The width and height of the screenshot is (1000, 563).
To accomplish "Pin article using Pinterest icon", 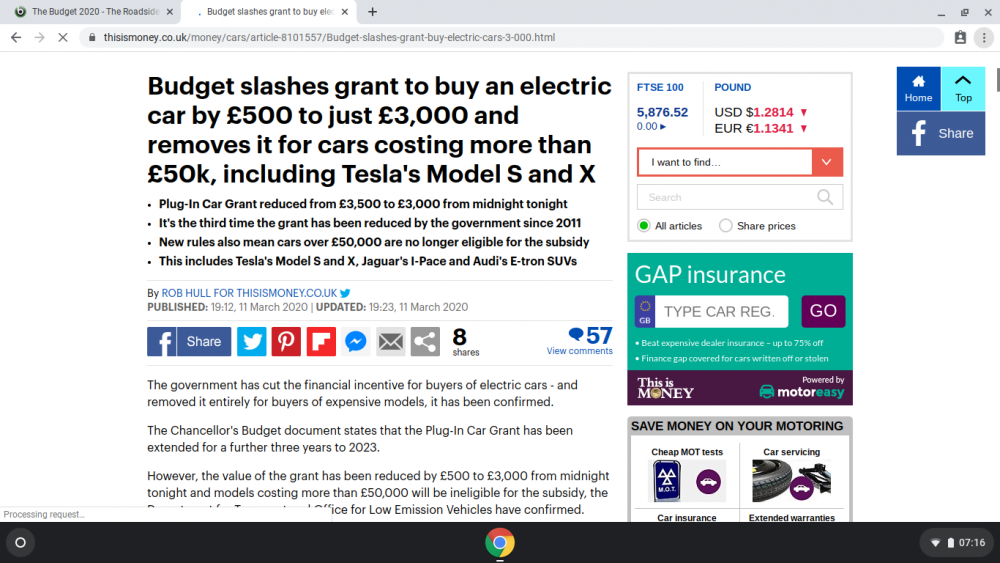I will tap(286, 342).
